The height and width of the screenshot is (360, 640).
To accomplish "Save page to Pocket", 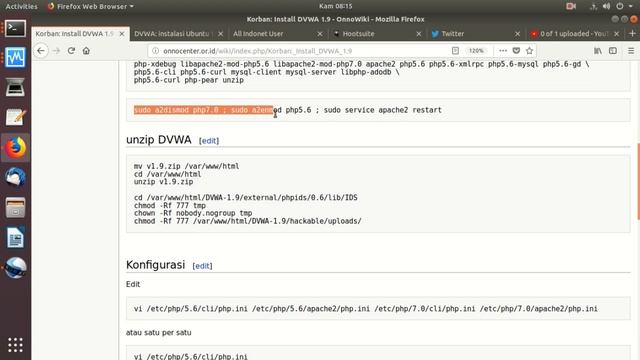I will (516, 51).
